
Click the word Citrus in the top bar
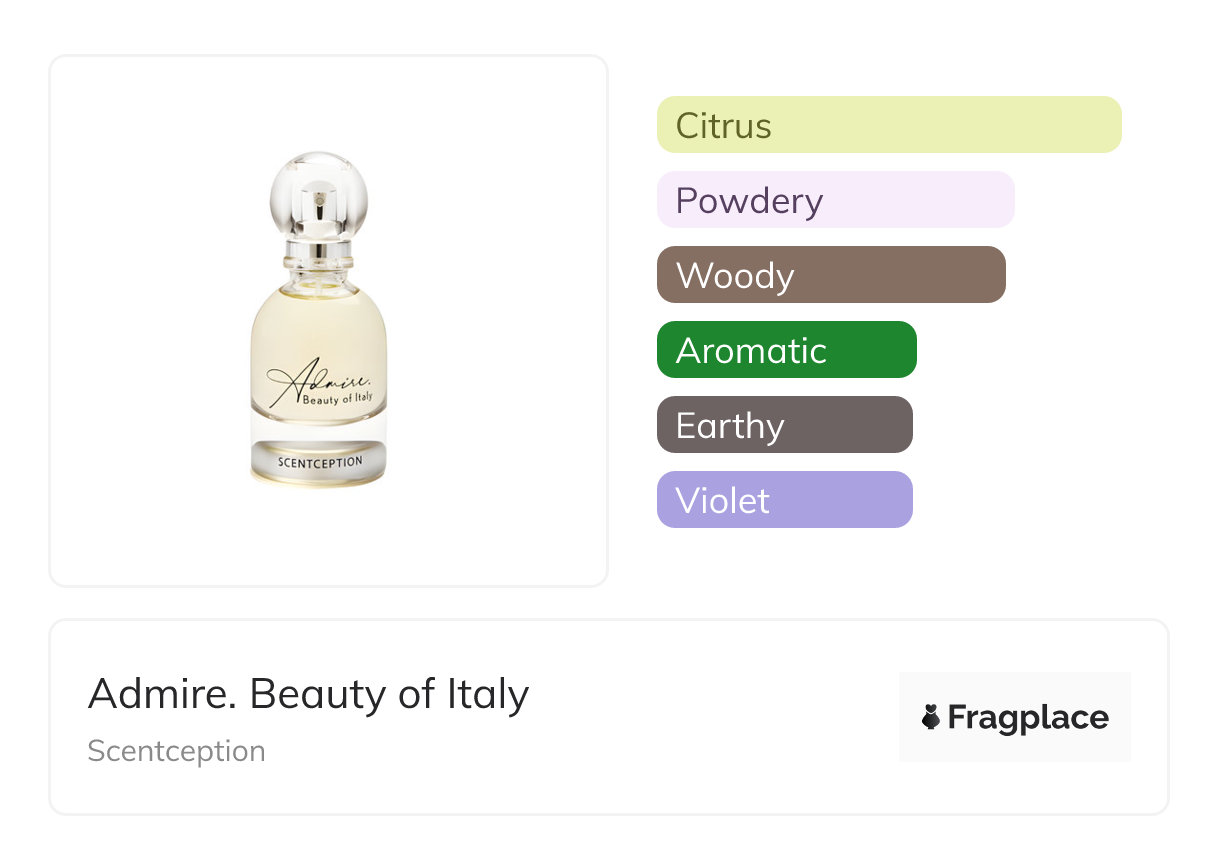click(723, 126)
